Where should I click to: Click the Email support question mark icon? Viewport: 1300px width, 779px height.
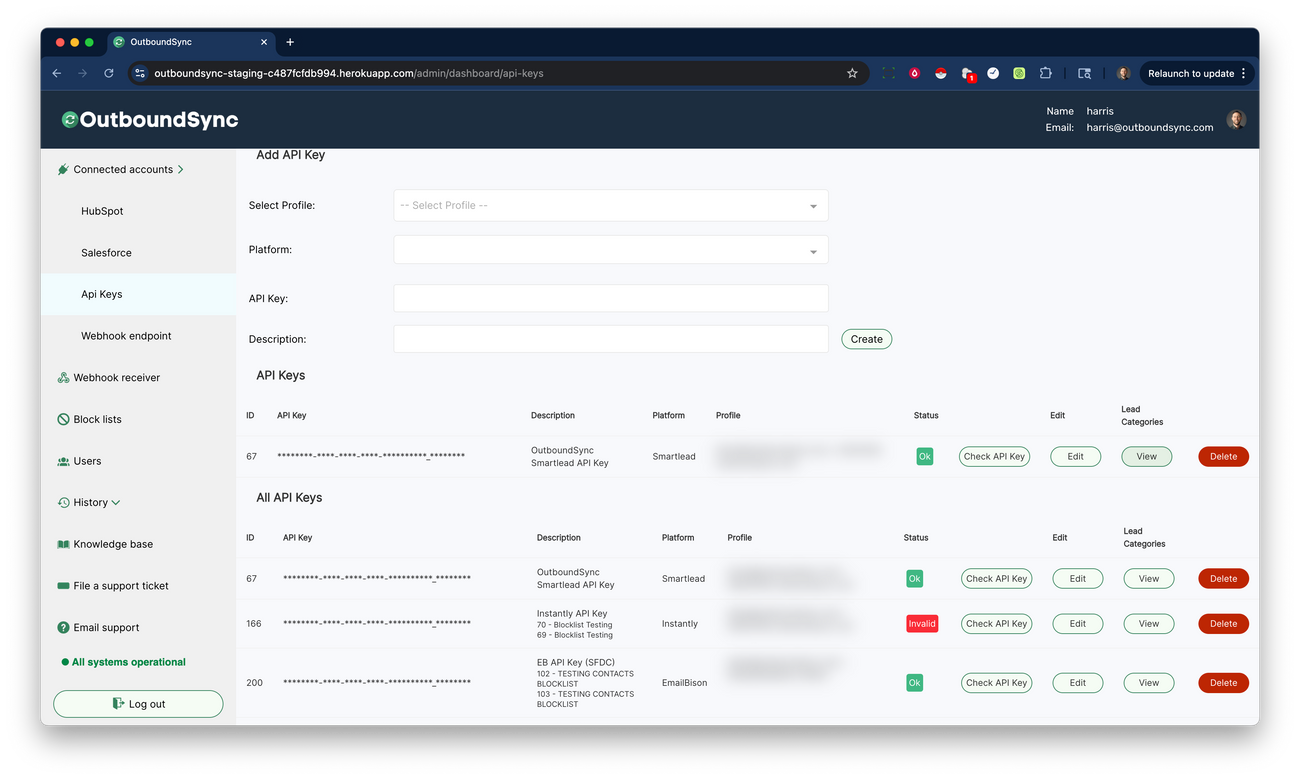pyautogui.click(x=63, y=627)
